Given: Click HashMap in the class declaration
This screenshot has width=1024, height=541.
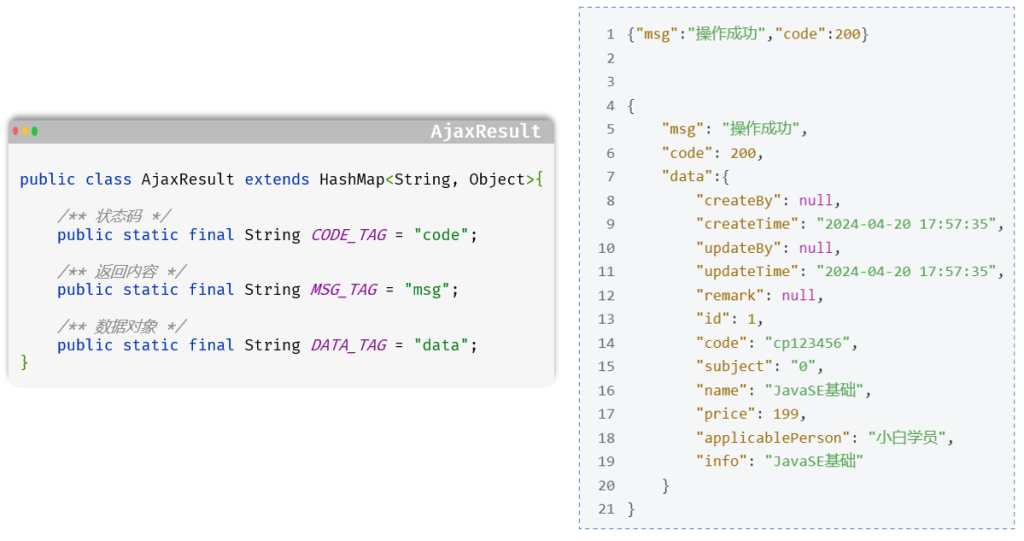Looking at the screenshot, I should pos(352,180).
